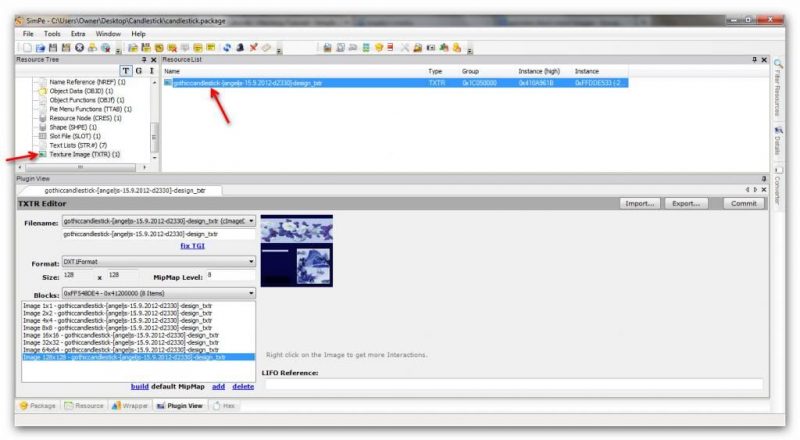The width and height of the screenshot is (800, 440).
Task: Close the Resource Tree panel
Action: (x=152, y=60)
